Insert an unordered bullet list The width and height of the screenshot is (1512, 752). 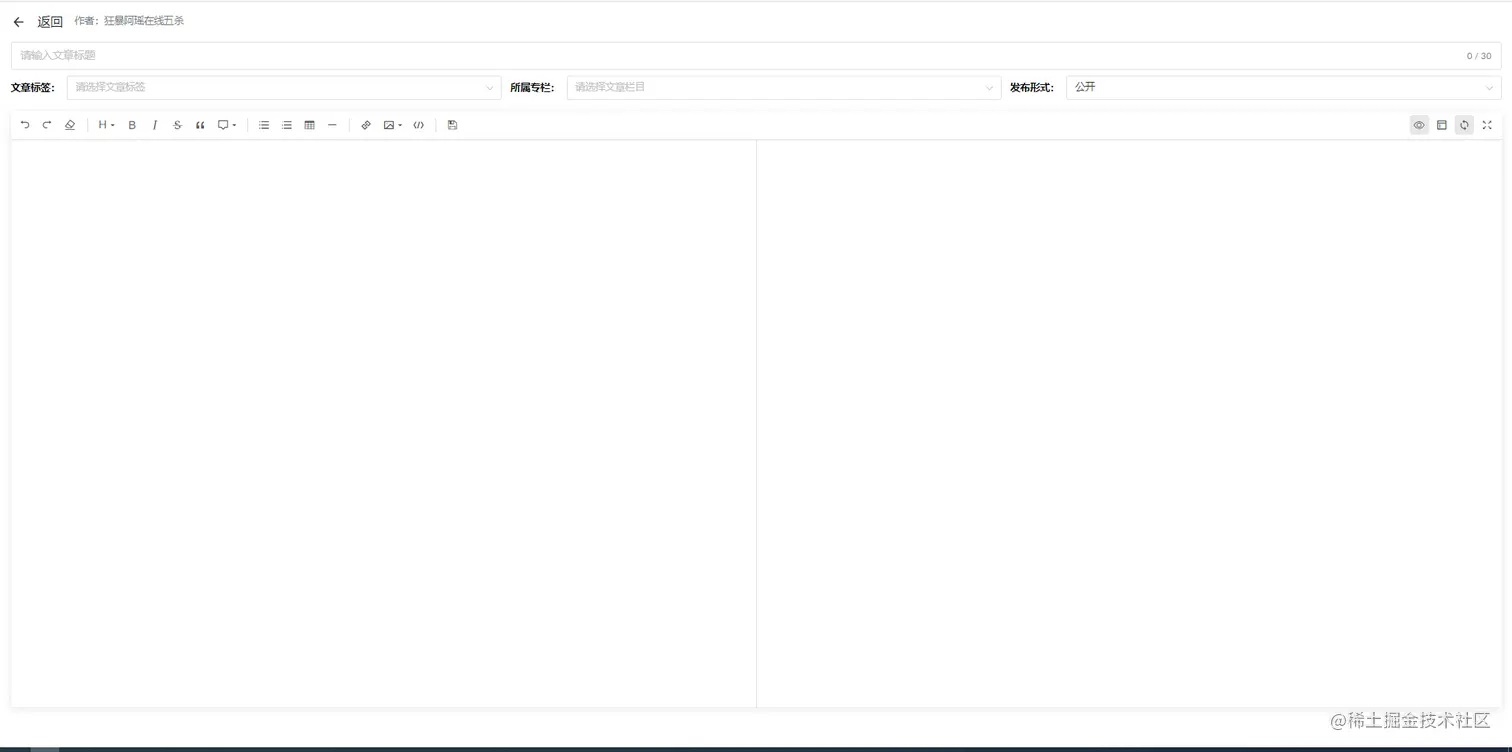click(x=264, y=125)
